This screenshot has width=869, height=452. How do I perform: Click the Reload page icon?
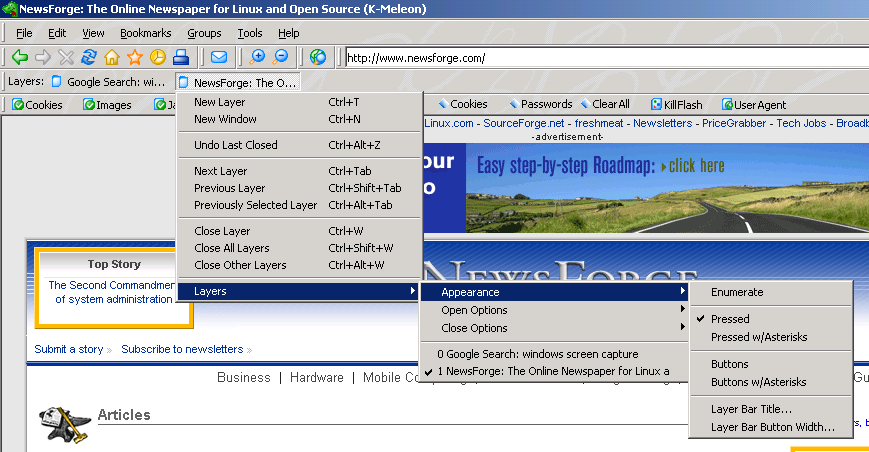89,57
